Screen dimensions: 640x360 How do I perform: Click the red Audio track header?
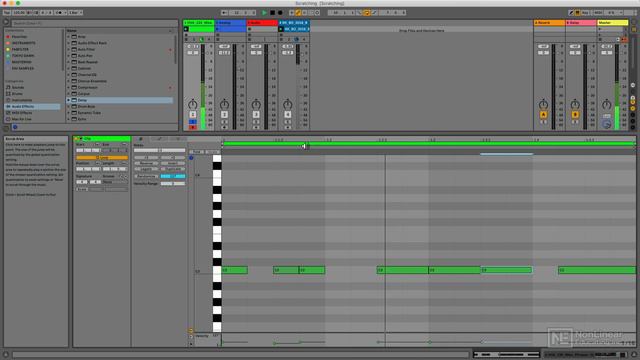coord(262,23)
